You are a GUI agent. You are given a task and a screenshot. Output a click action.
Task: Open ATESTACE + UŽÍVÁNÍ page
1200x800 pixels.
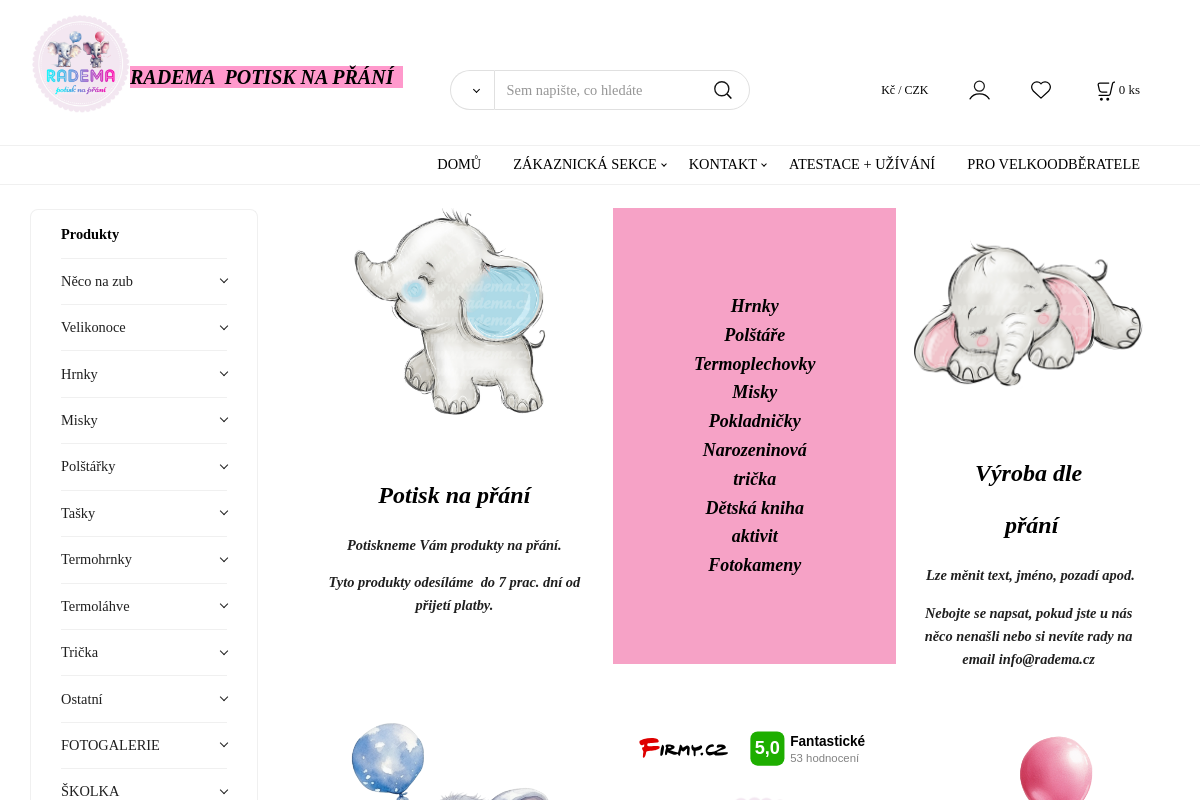[862, 164]
